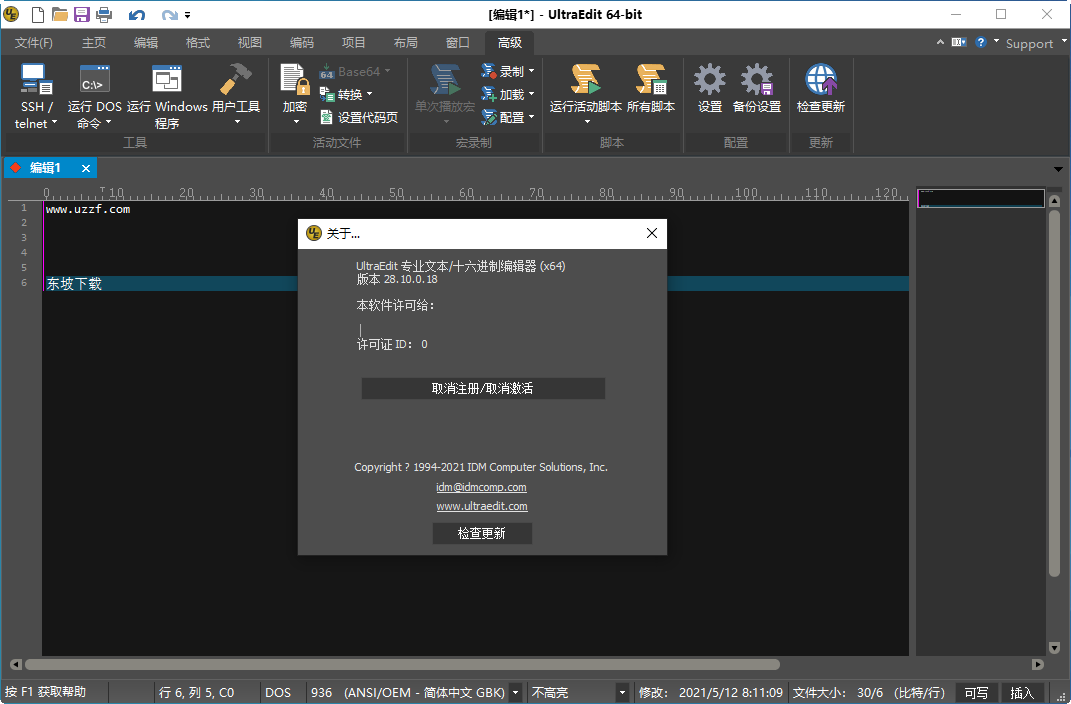Click the New file icon in title bar
This screenshot has height=704, width=1071.
(x=38, y=14)
